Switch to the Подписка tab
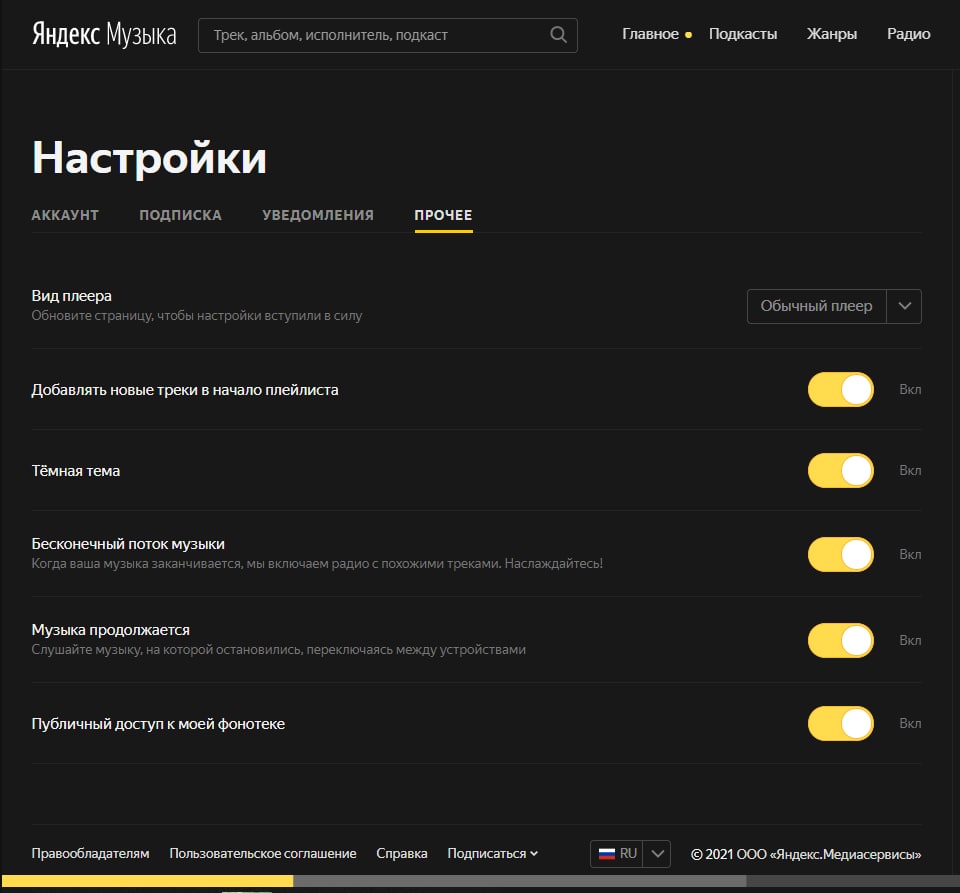This screenshot has height=893, width=960. click(x=180, y=215)
